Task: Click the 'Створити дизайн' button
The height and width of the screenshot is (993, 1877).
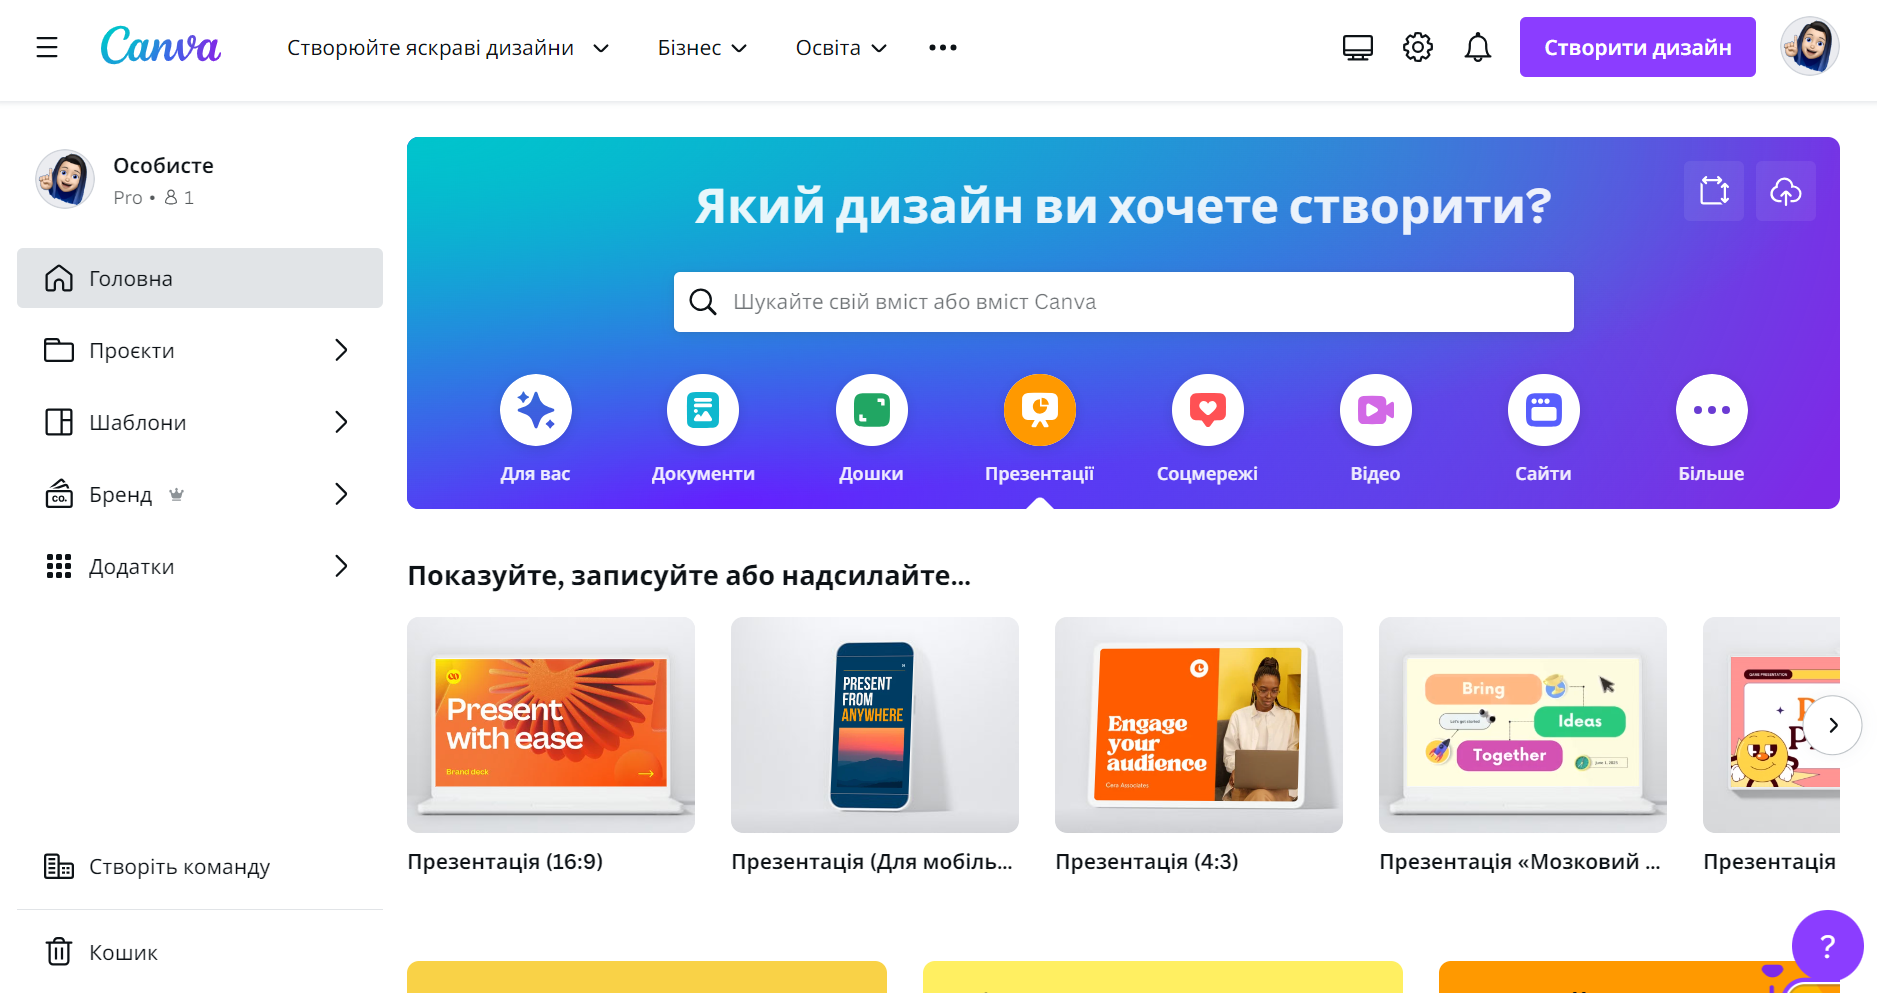Action: coord(1638,47)
